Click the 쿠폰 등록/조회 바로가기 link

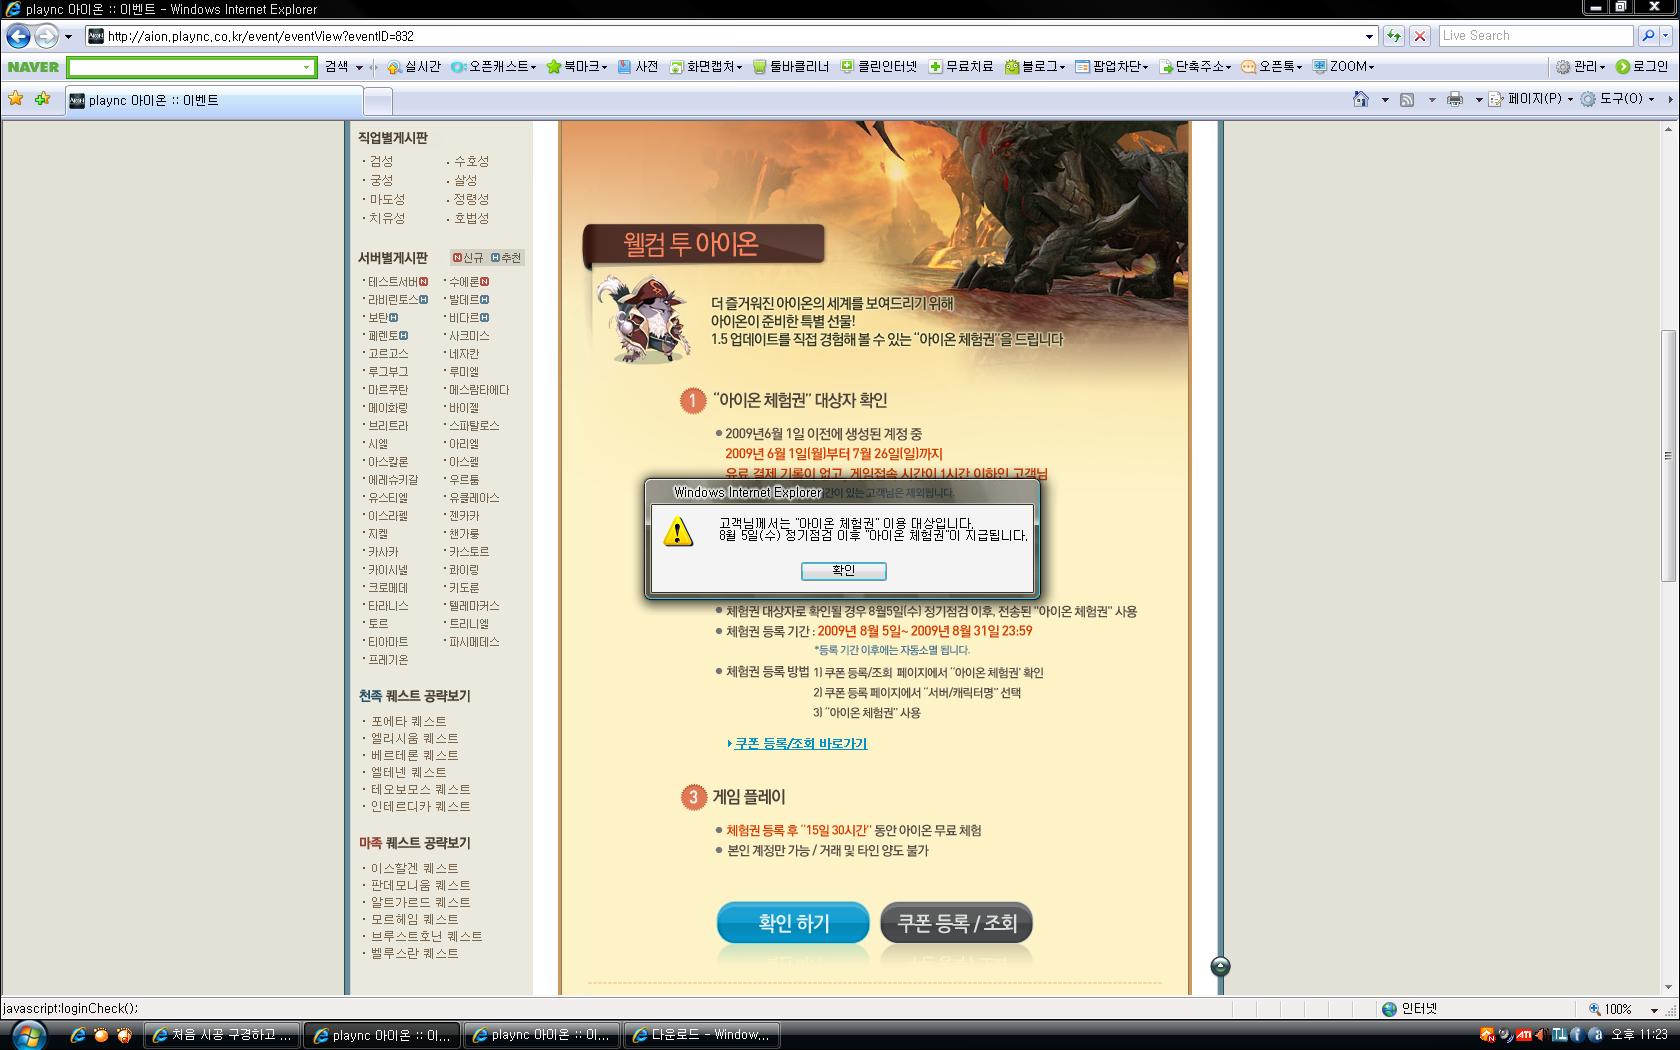click(800, 744)
